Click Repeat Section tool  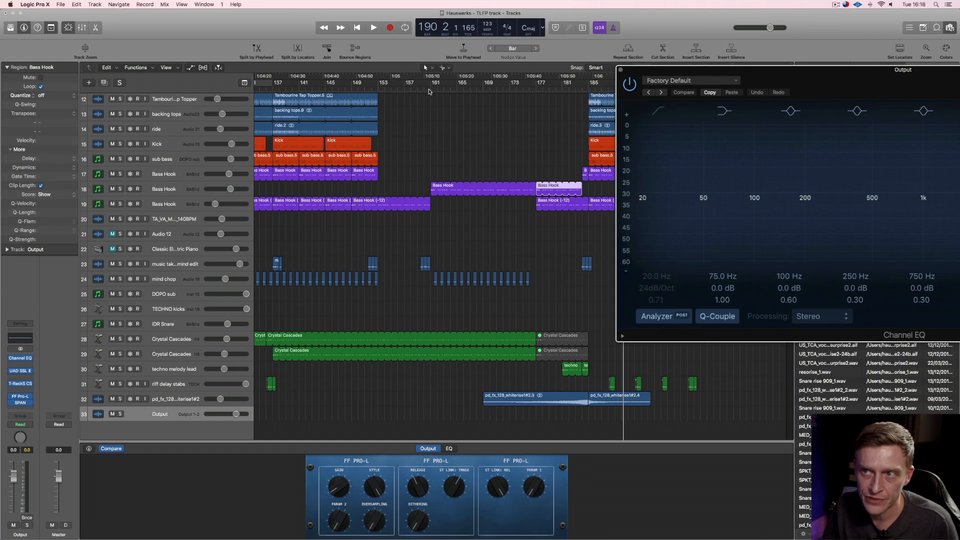pyautogui.click(x=628, y=51)
